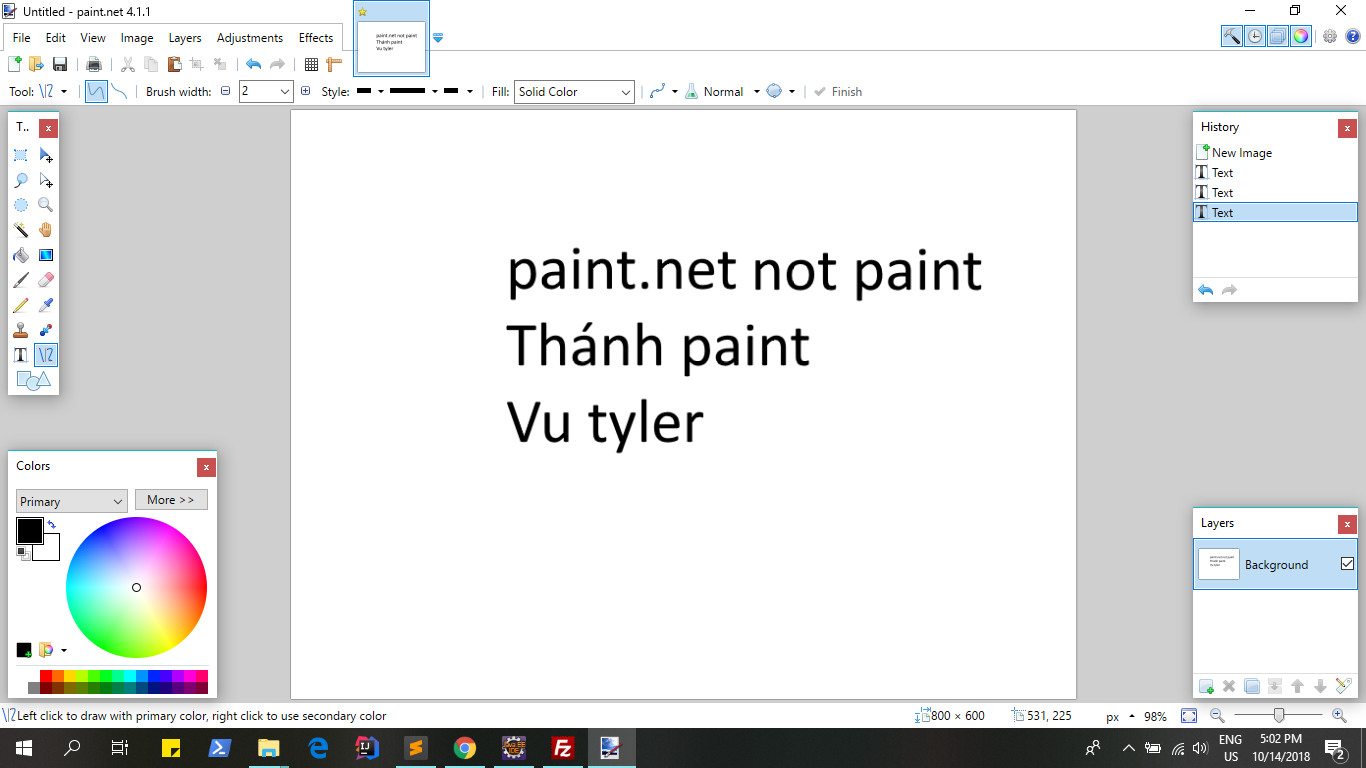Duplicate layer icon in Layers panel
Image resolution: width=1366 pixels, height=768 pixels.
click(1252, 686)
